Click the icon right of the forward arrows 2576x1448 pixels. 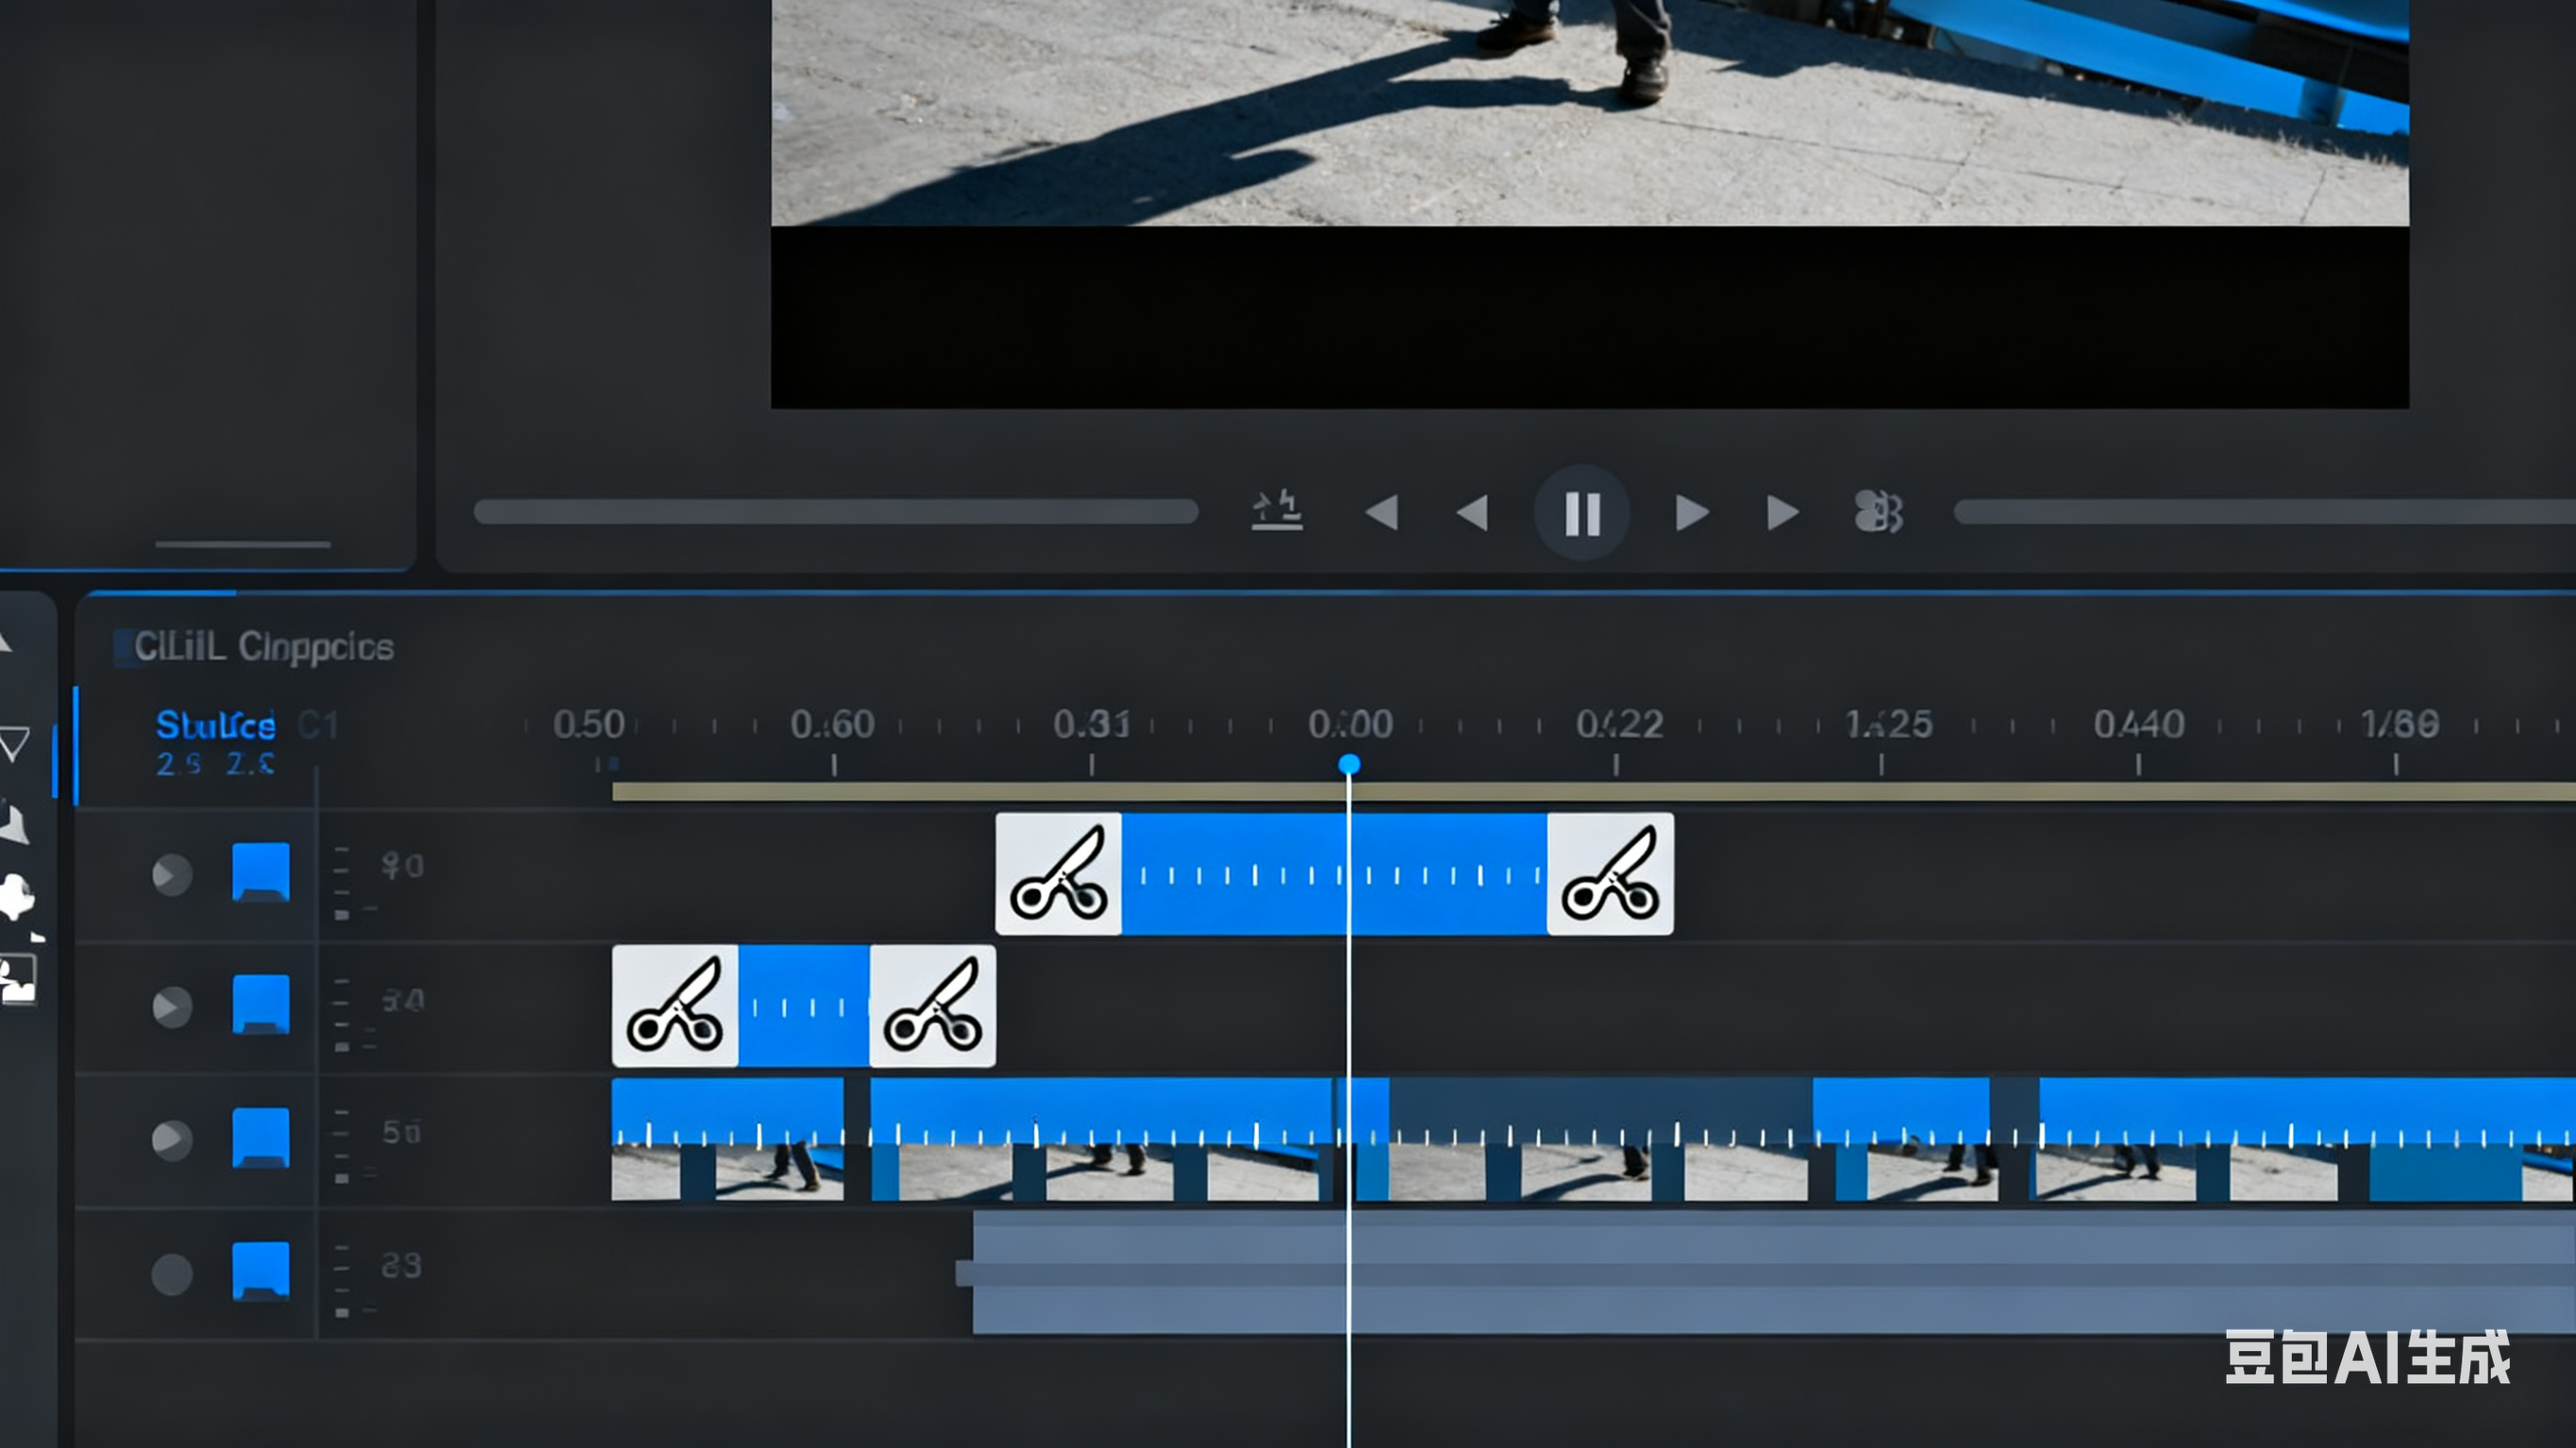click(1878, 512)
